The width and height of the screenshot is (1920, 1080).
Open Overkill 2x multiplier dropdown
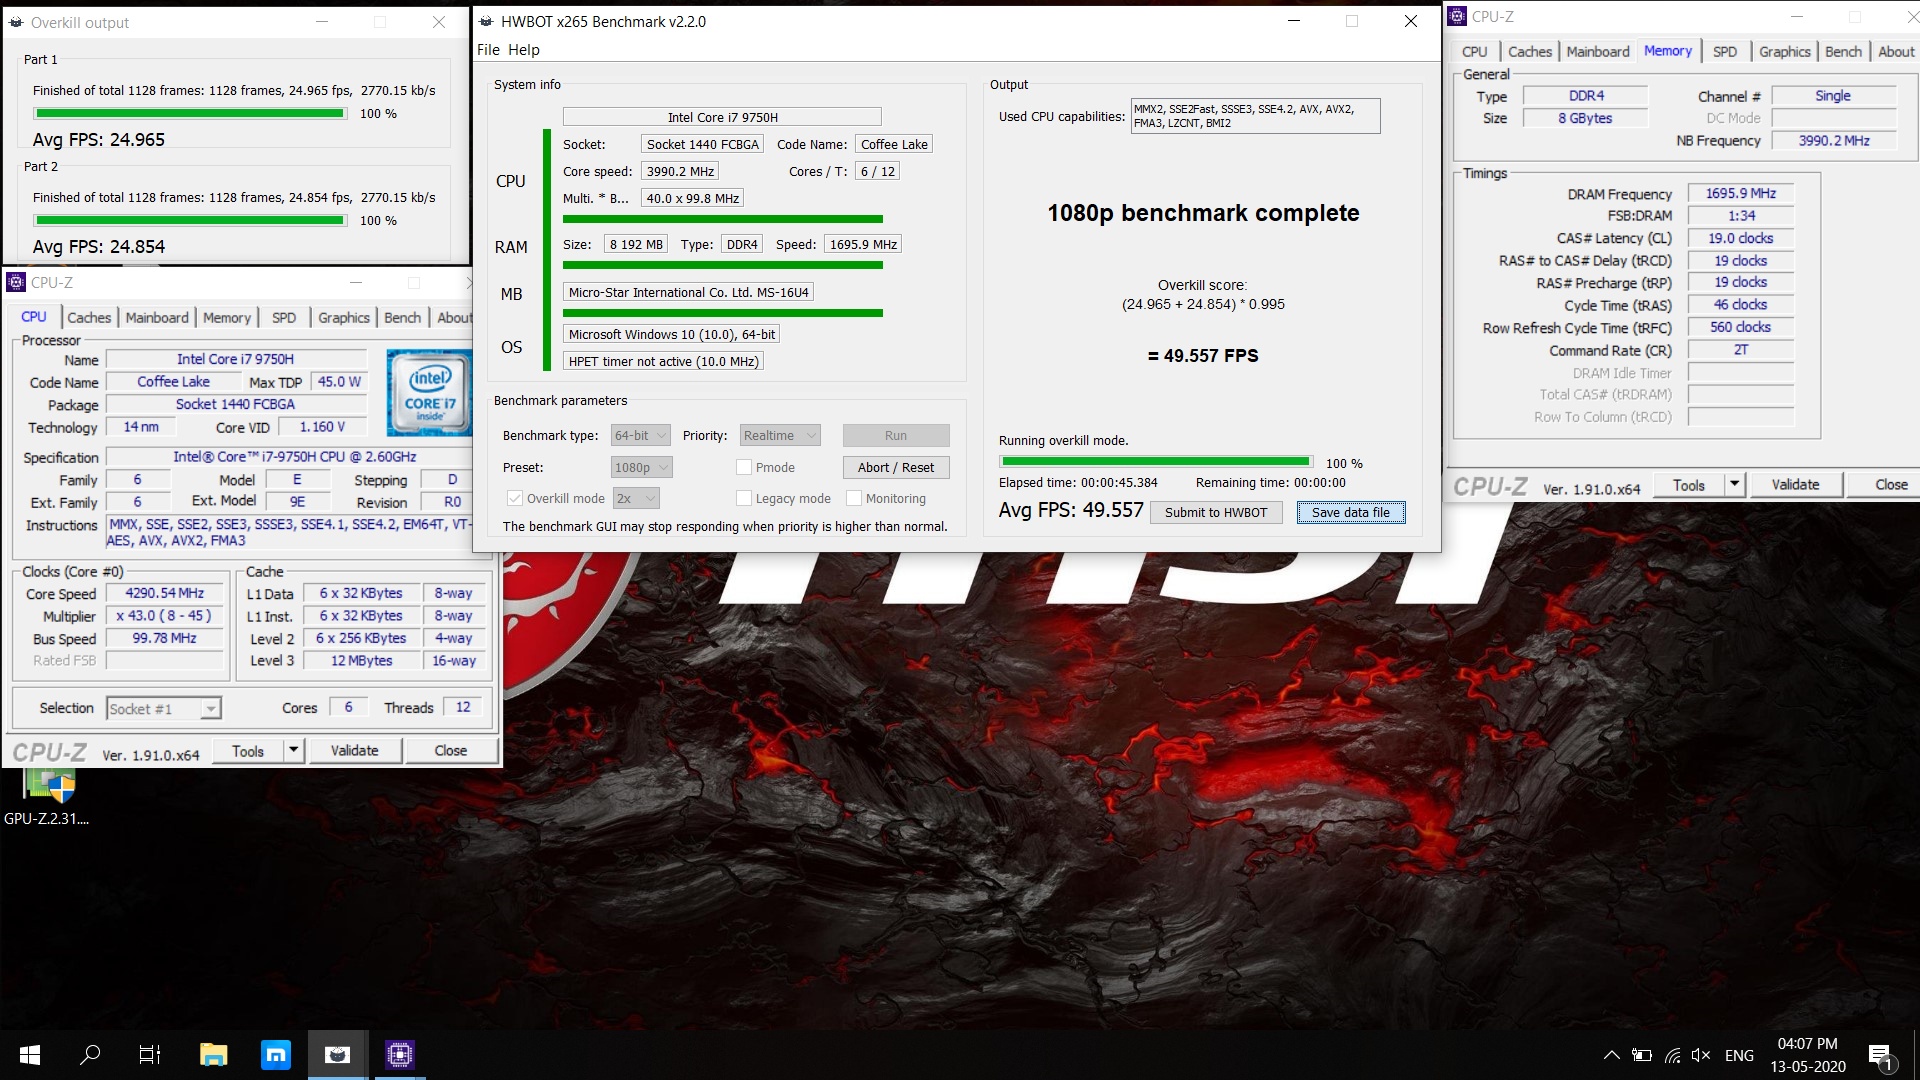[636, 498]
